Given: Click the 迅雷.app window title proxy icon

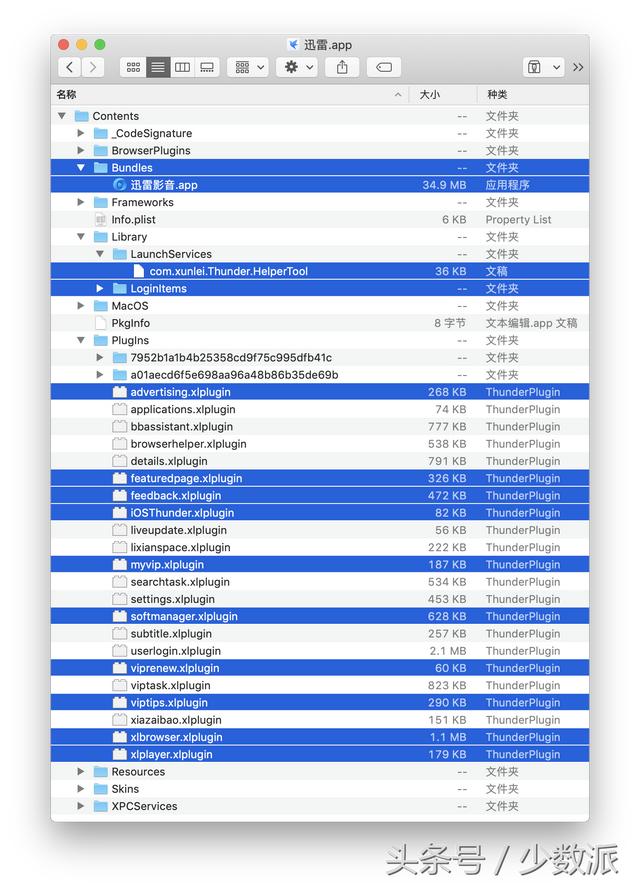Looking at the screenshot, I should pyautogui.click(x=293, y=44).
